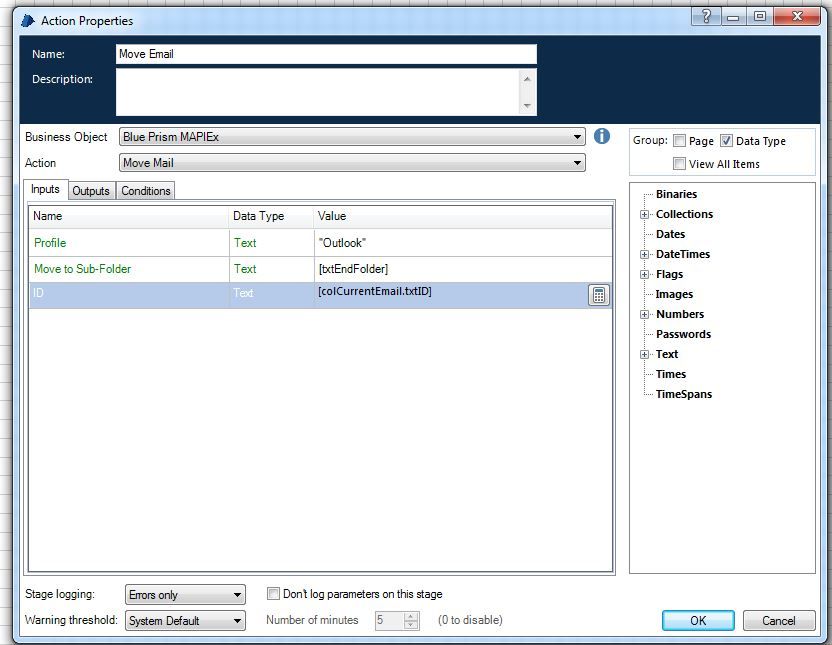
Task: Check Don't log parameters on this stage
Action: coord(273,594)
